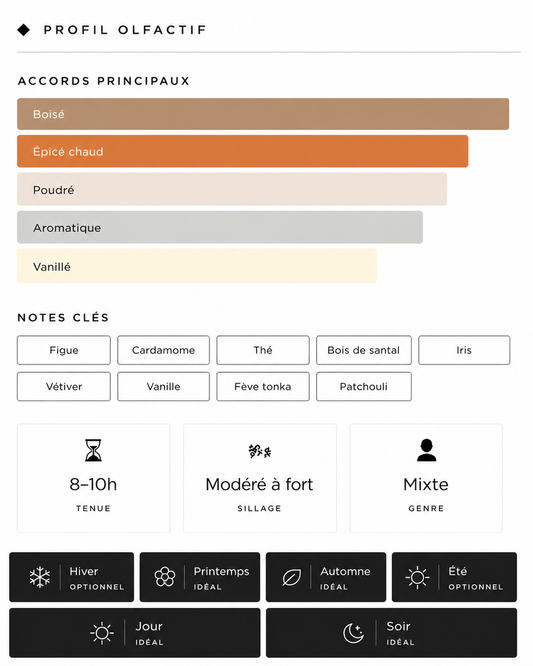This screenshot has width=533, height=666.
Task: Select the Iris note tag
Action: click(464, 350)
